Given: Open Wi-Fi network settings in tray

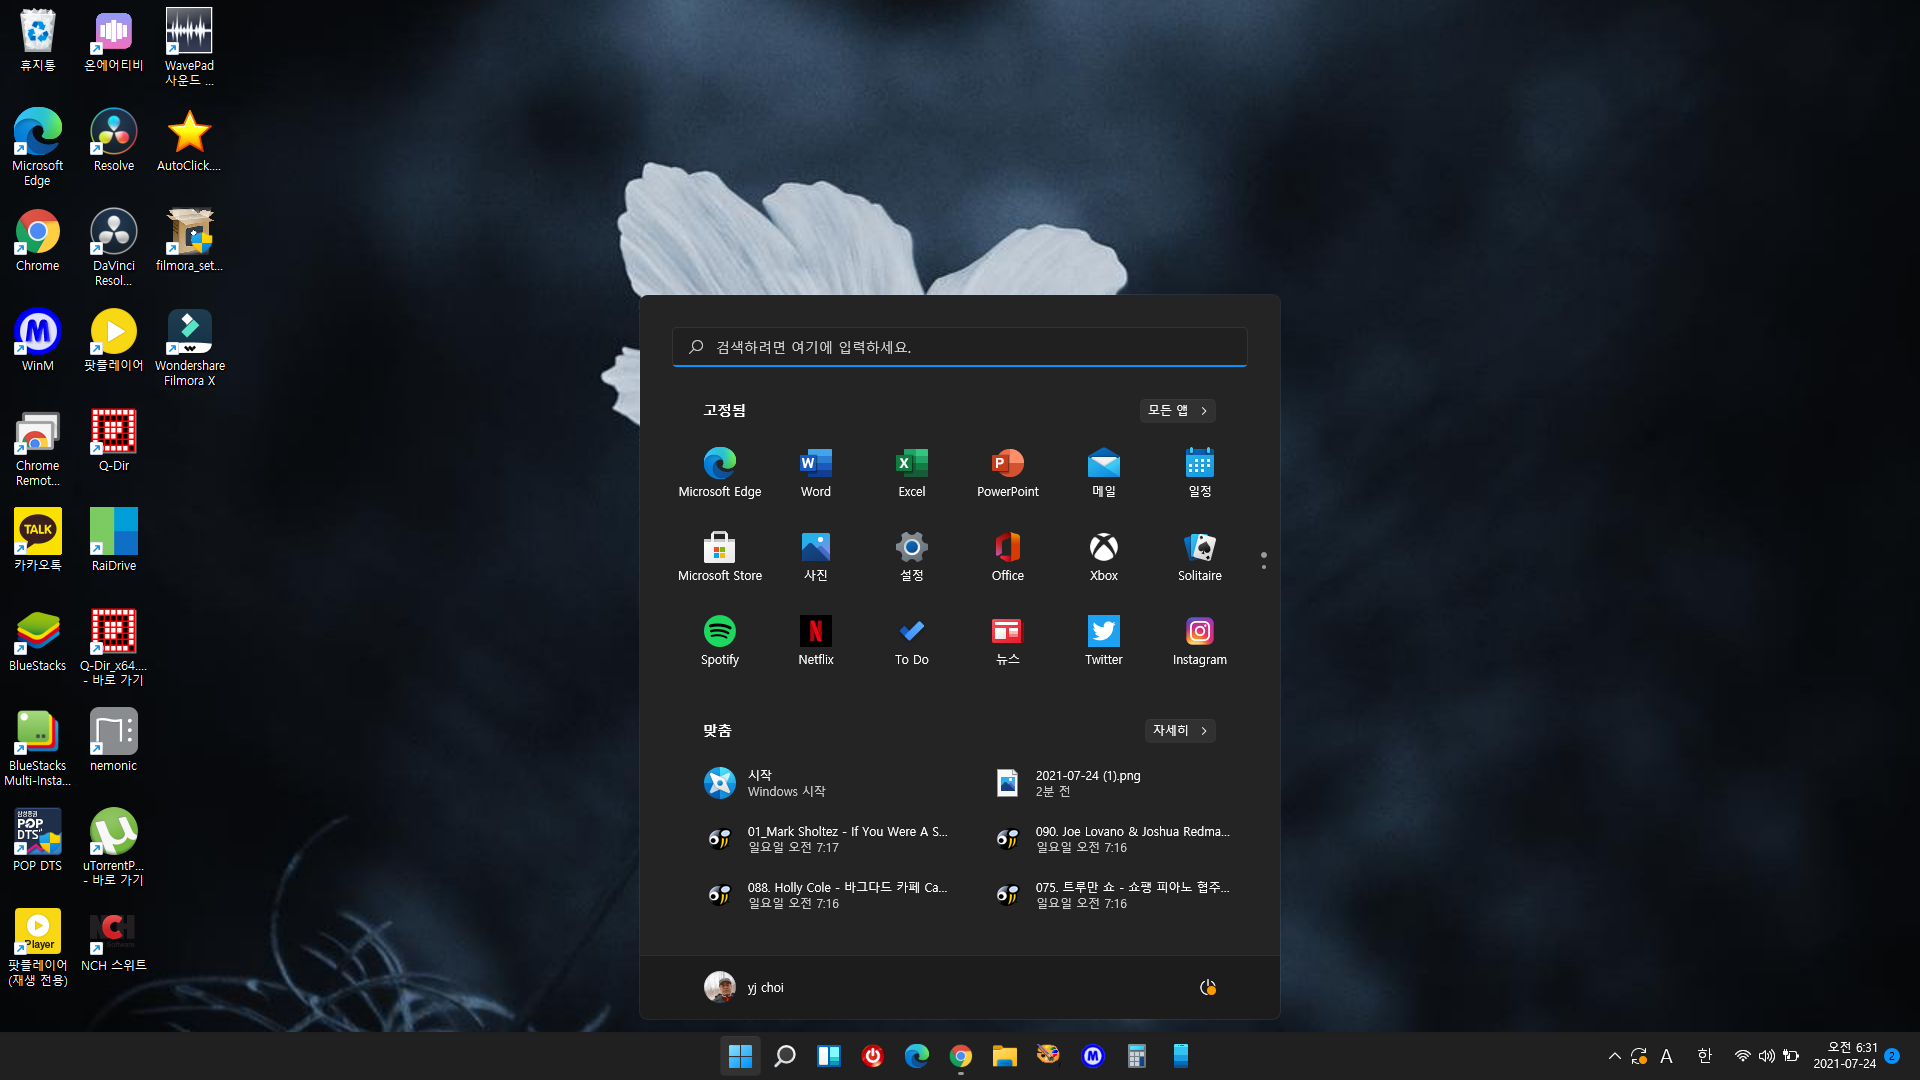Looking at the screenshot, I should pos(1742,1056).
